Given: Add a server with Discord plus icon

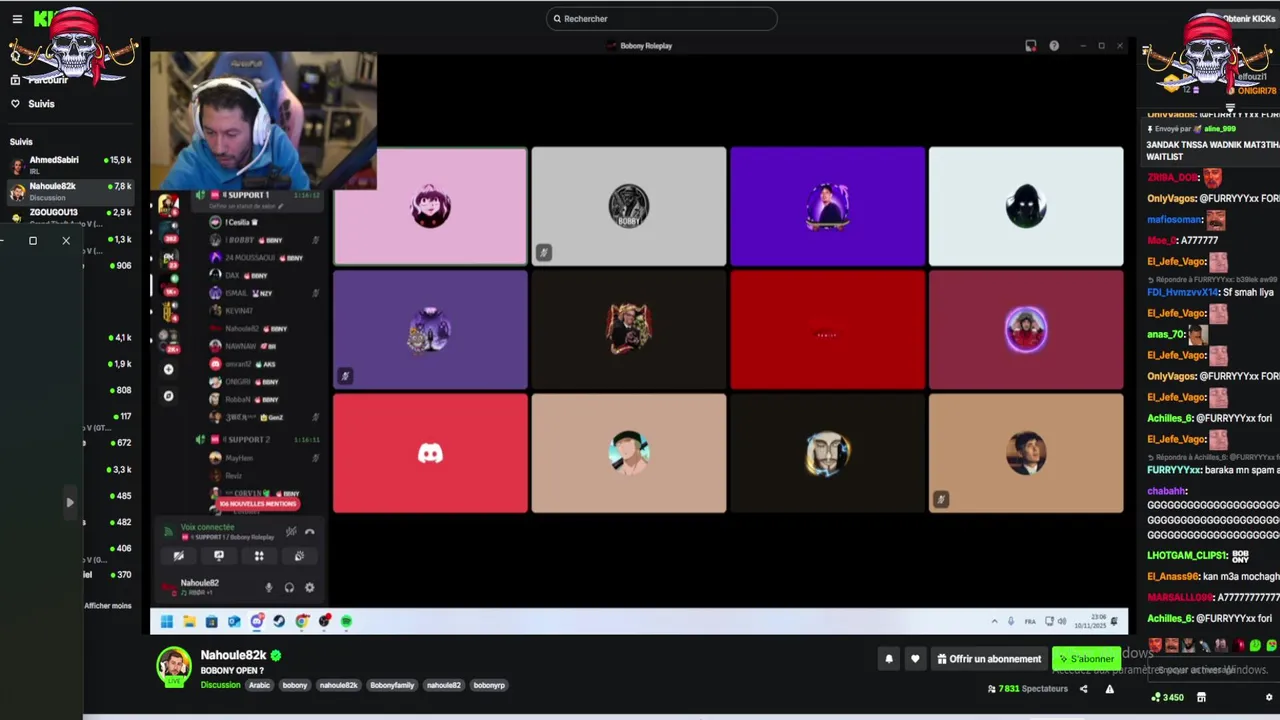Looking at the screenshot, I should tap(168, 370).
